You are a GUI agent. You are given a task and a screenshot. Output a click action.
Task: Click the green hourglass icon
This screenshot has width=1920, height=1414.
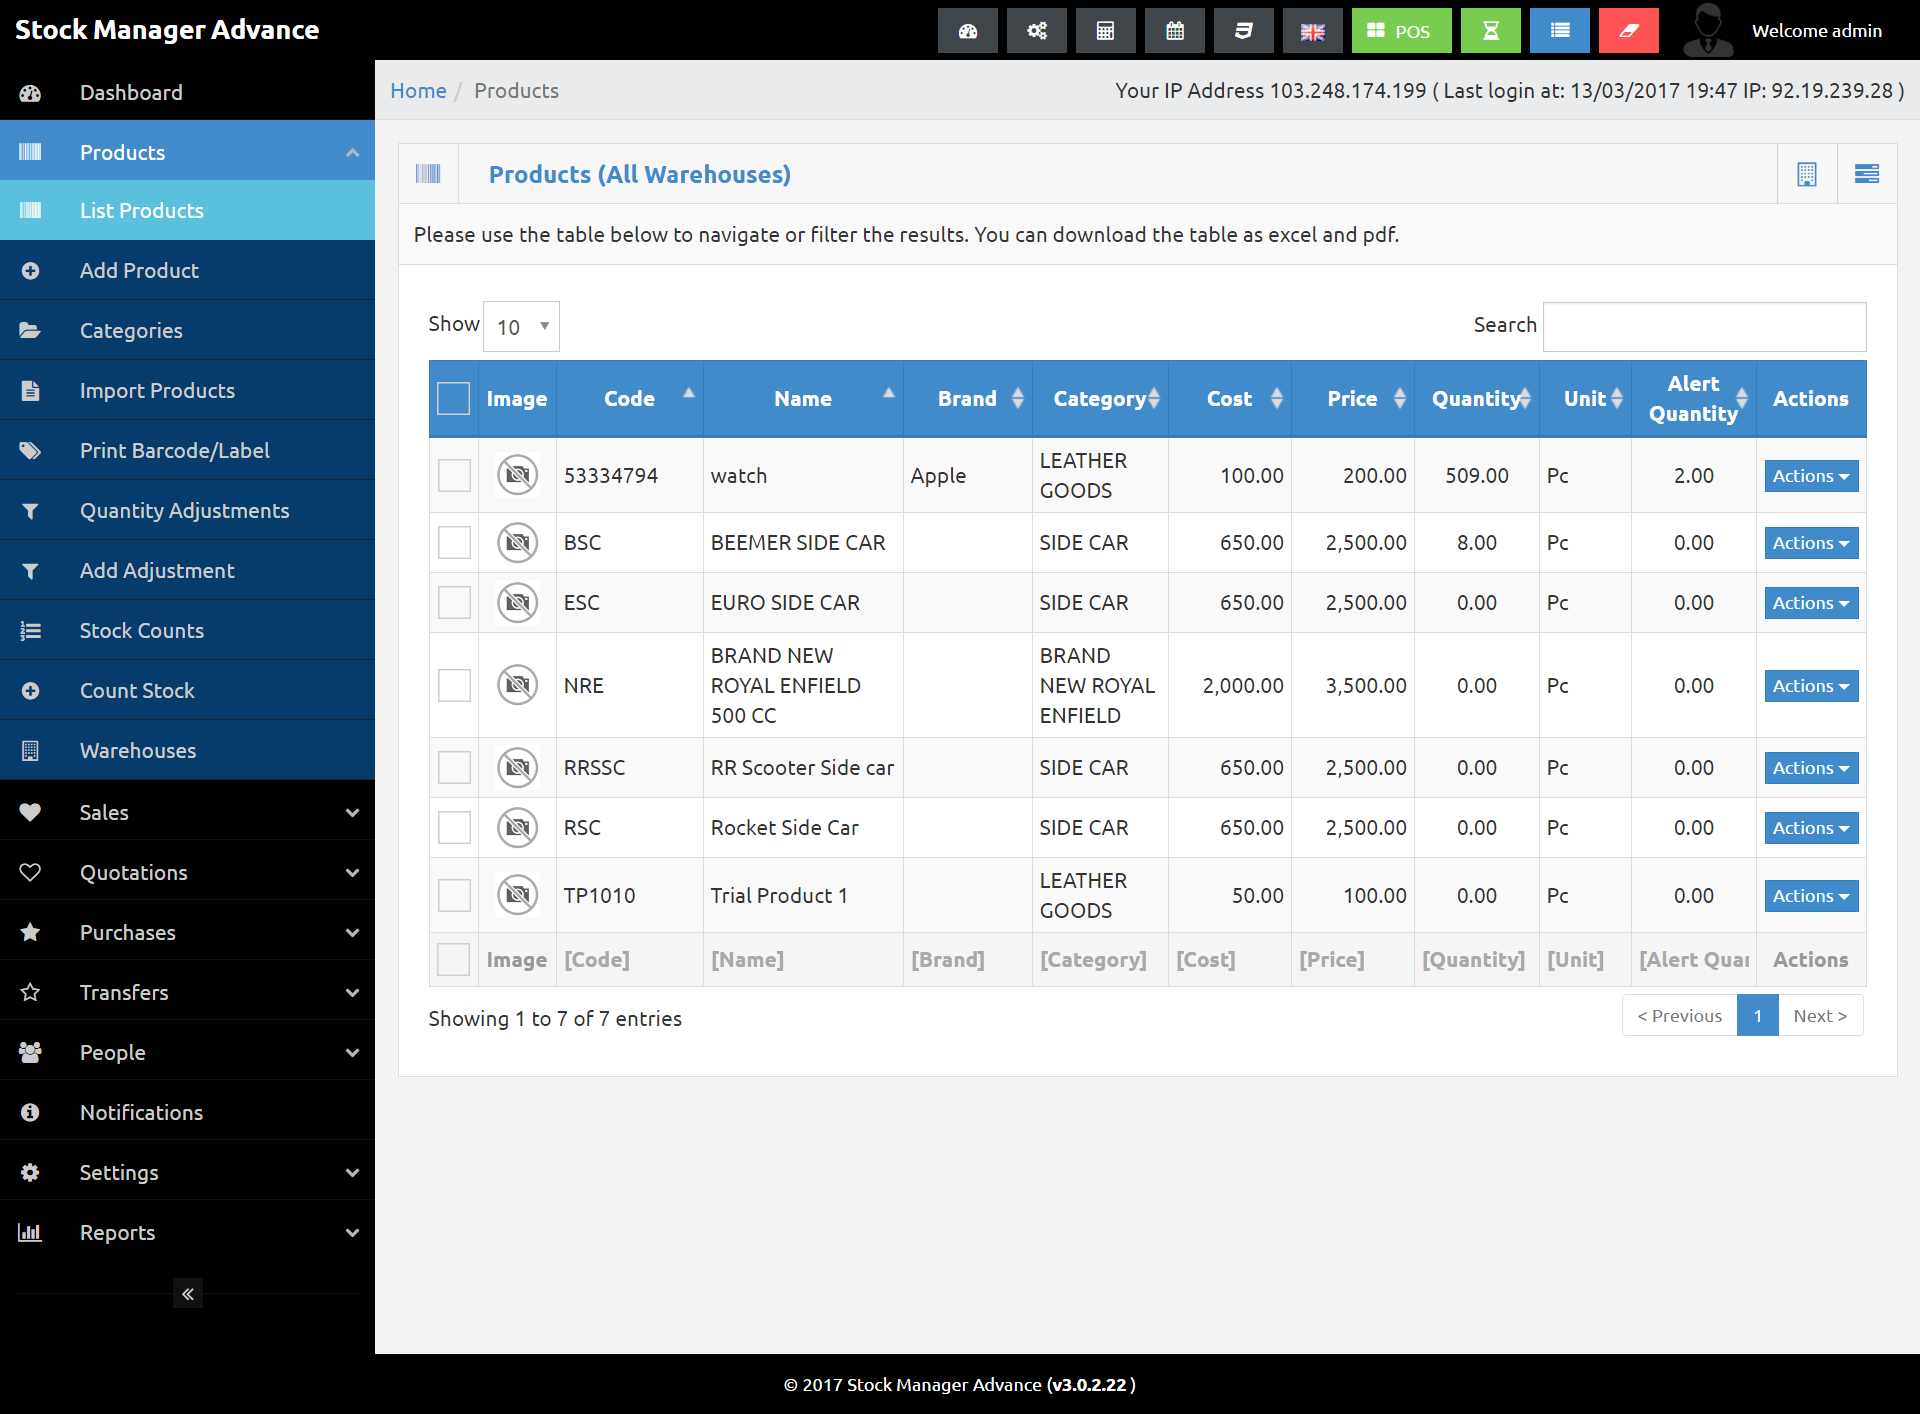(1490, 31)
